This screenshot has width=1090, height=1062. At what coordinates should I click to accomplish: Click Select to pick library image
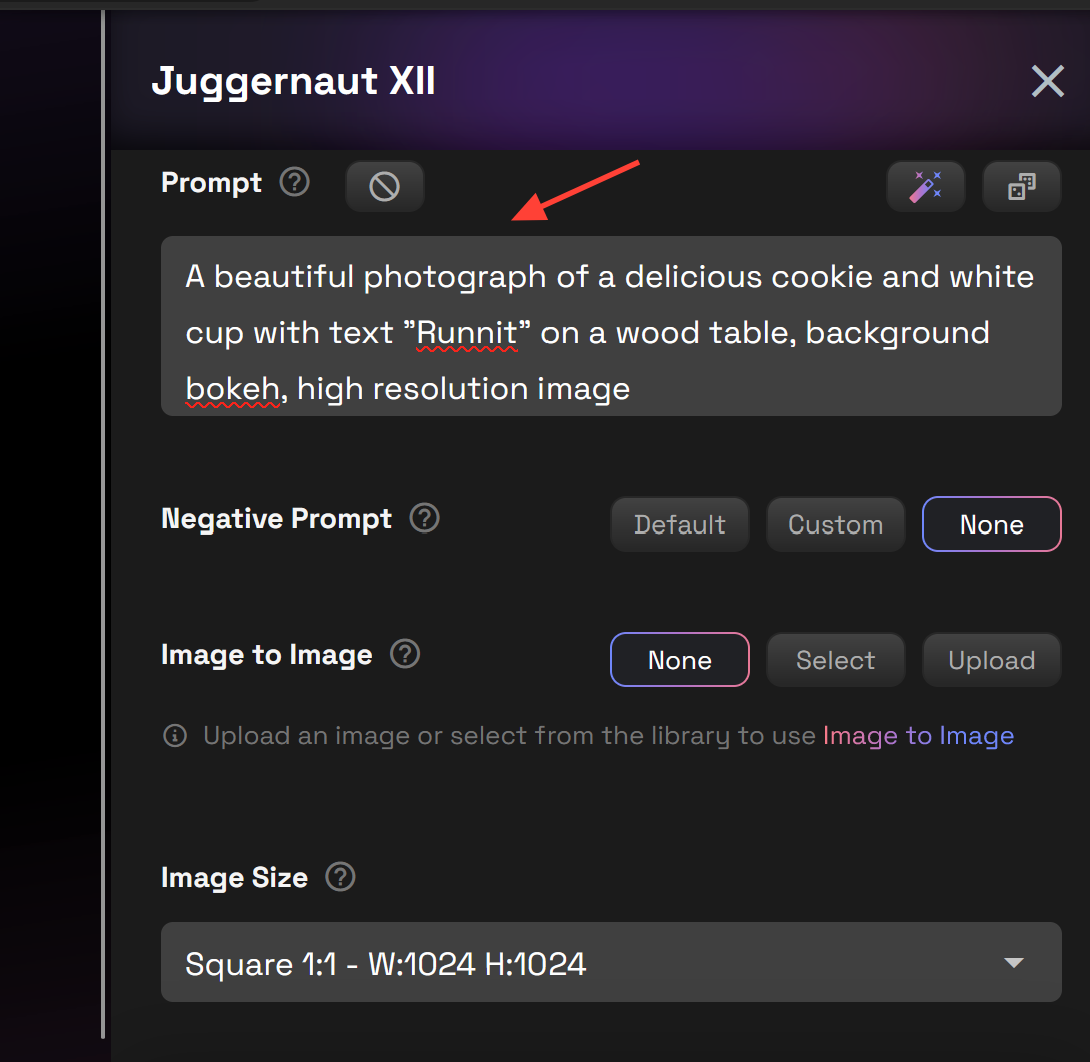(835, 660)
